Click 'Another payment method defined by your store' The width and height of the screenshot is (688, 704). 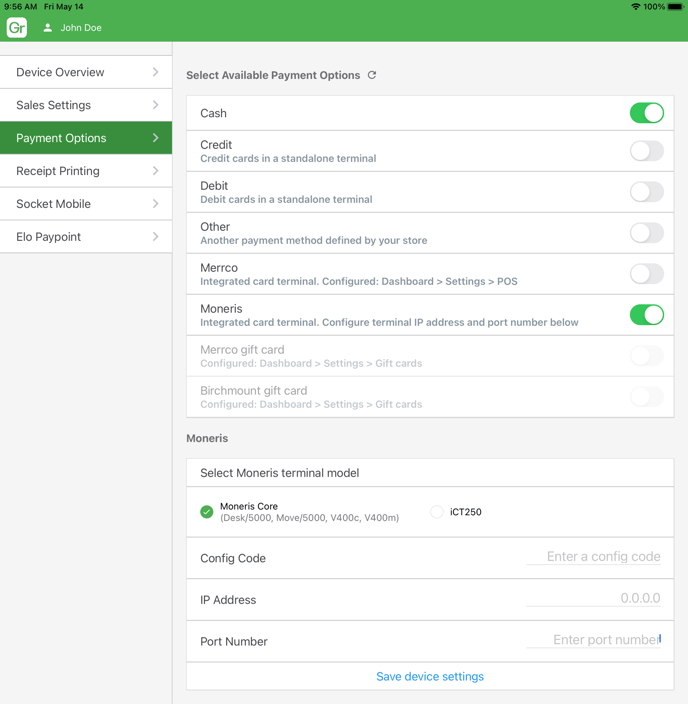point(313,240)
